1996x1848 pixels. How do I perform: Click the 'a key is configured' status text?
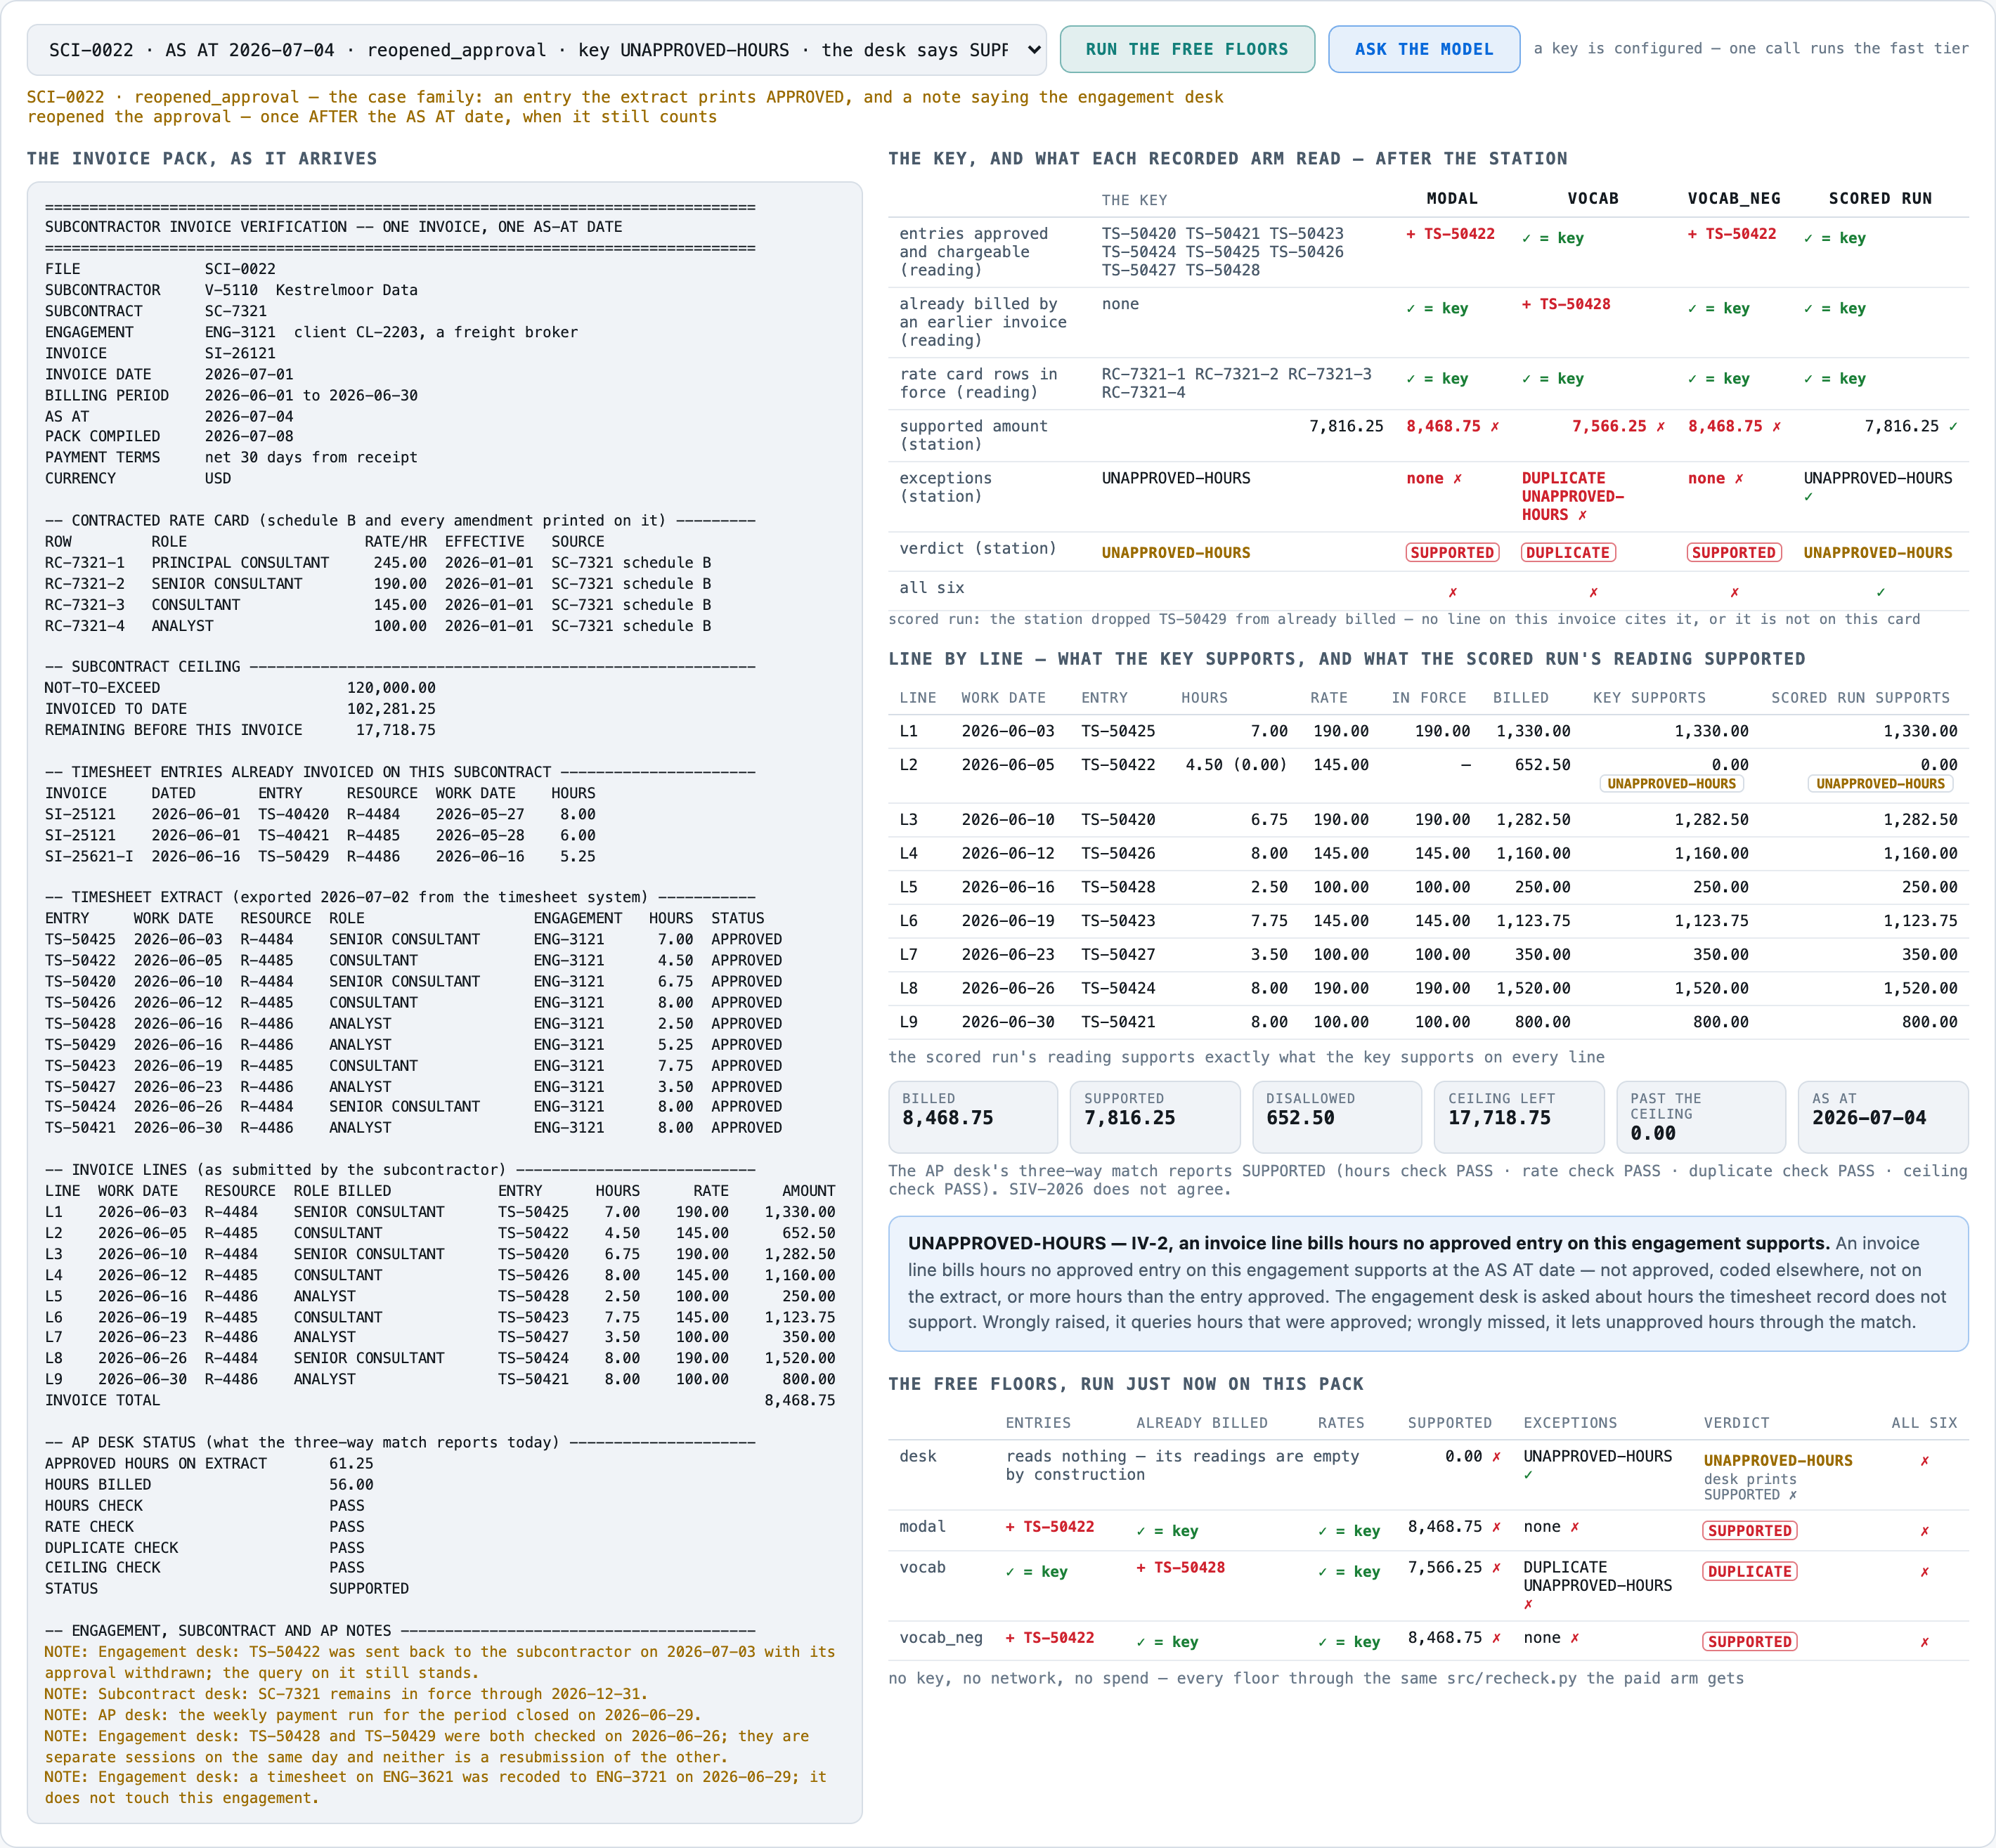1751,48
